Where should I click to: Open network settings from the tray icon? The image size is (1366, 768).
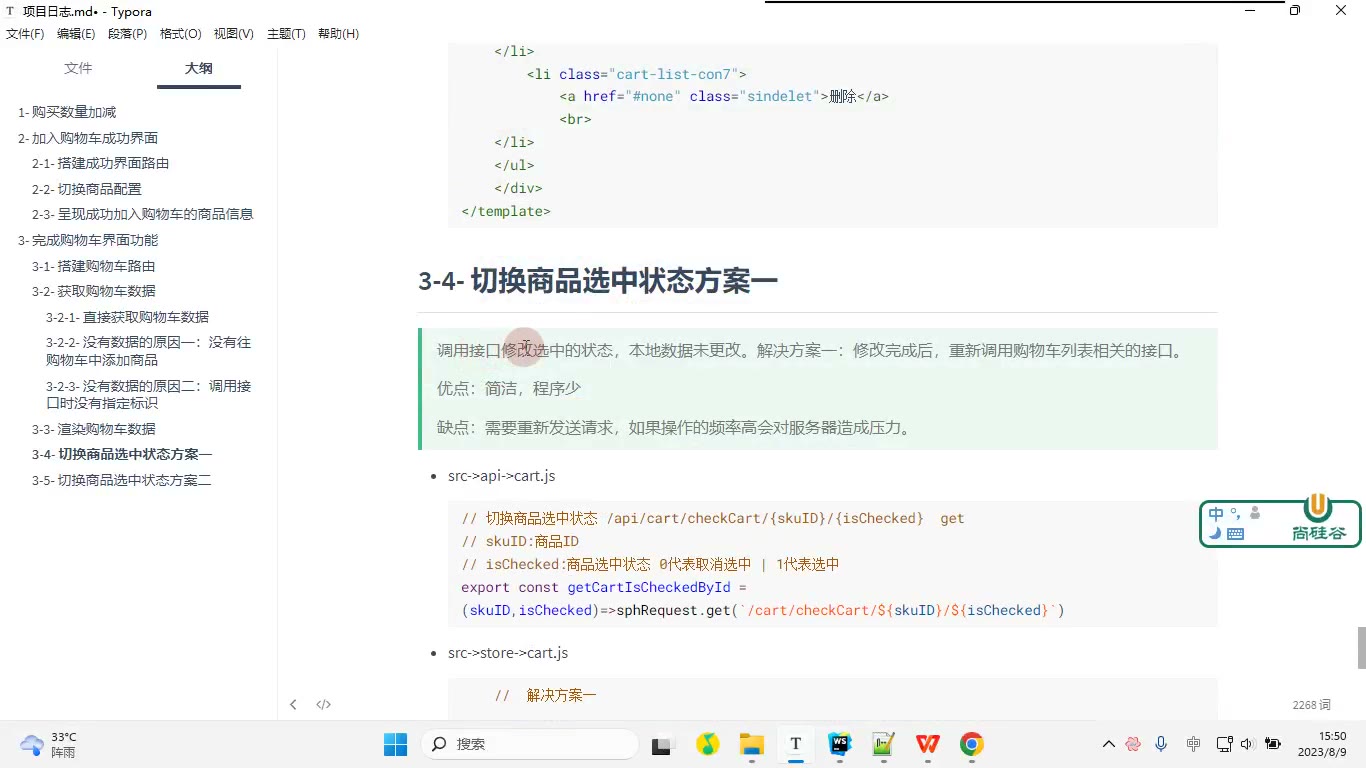pos(1224,744)
